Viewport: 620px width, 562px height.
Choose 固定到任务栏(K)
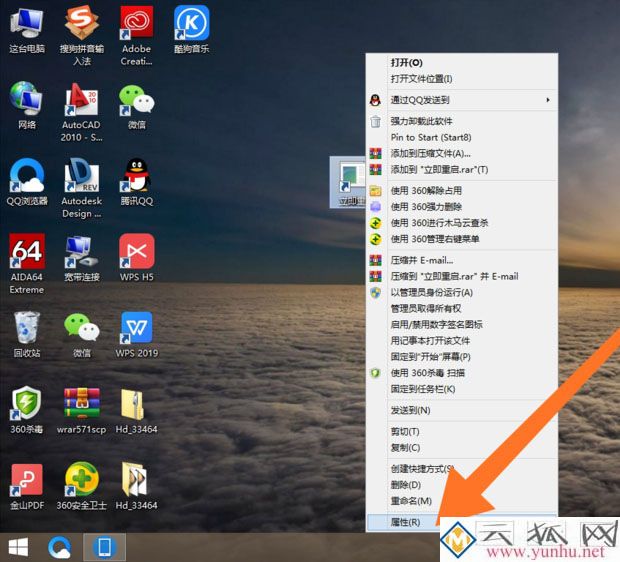[x=462, y=389]
